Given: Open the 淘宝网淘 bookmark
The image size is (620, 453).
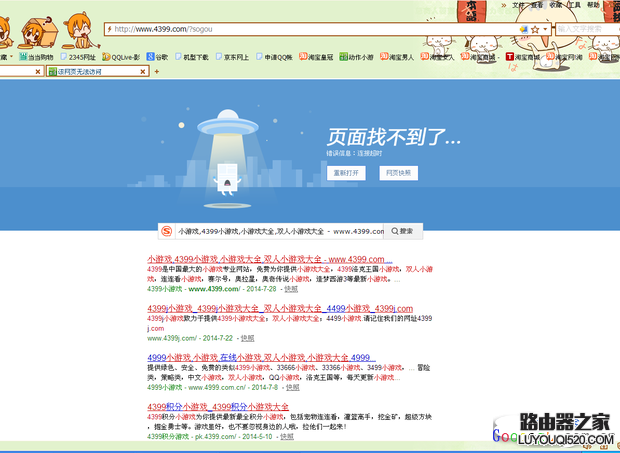Looking at the screenshot, I should 565,57.
